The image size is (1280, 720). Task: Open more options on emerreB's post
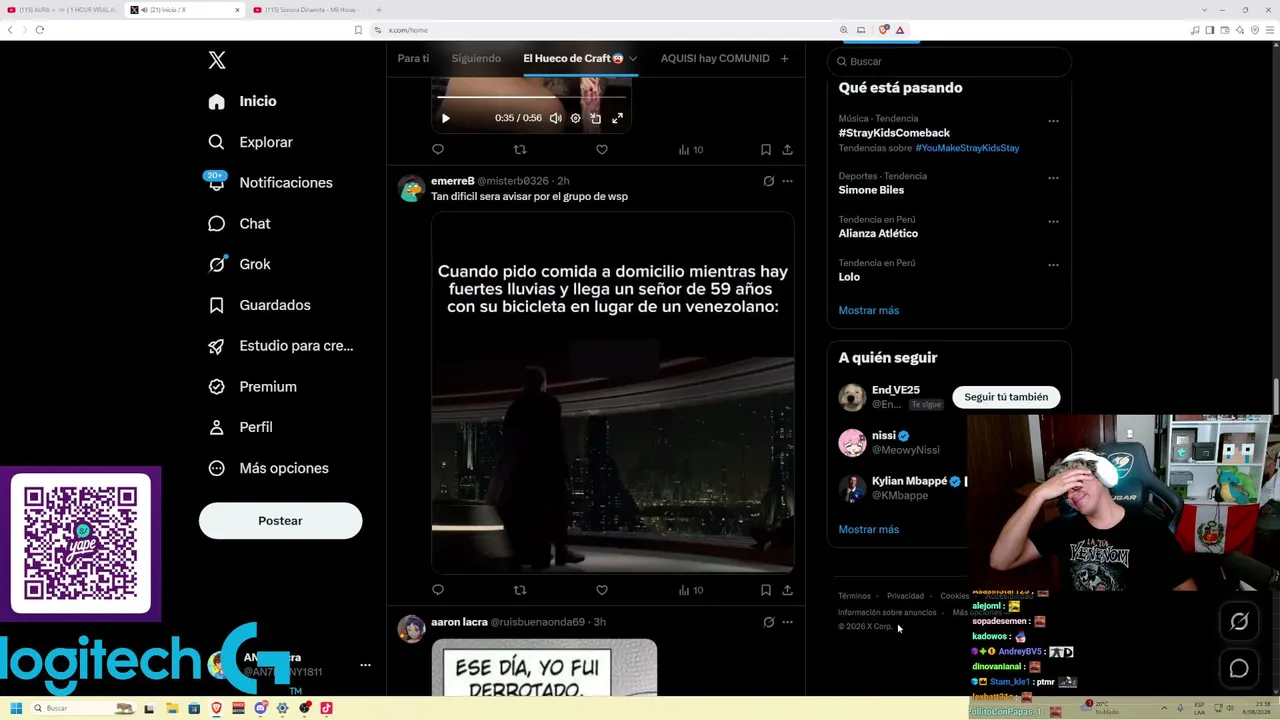pos(788,181)
